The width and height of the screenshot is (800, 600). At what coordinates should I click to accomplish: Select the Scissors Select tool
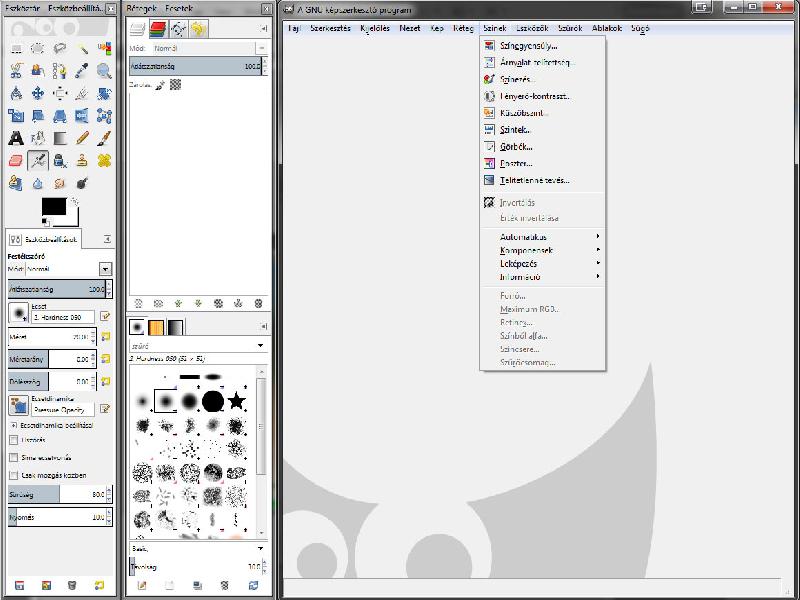point(16,71)
